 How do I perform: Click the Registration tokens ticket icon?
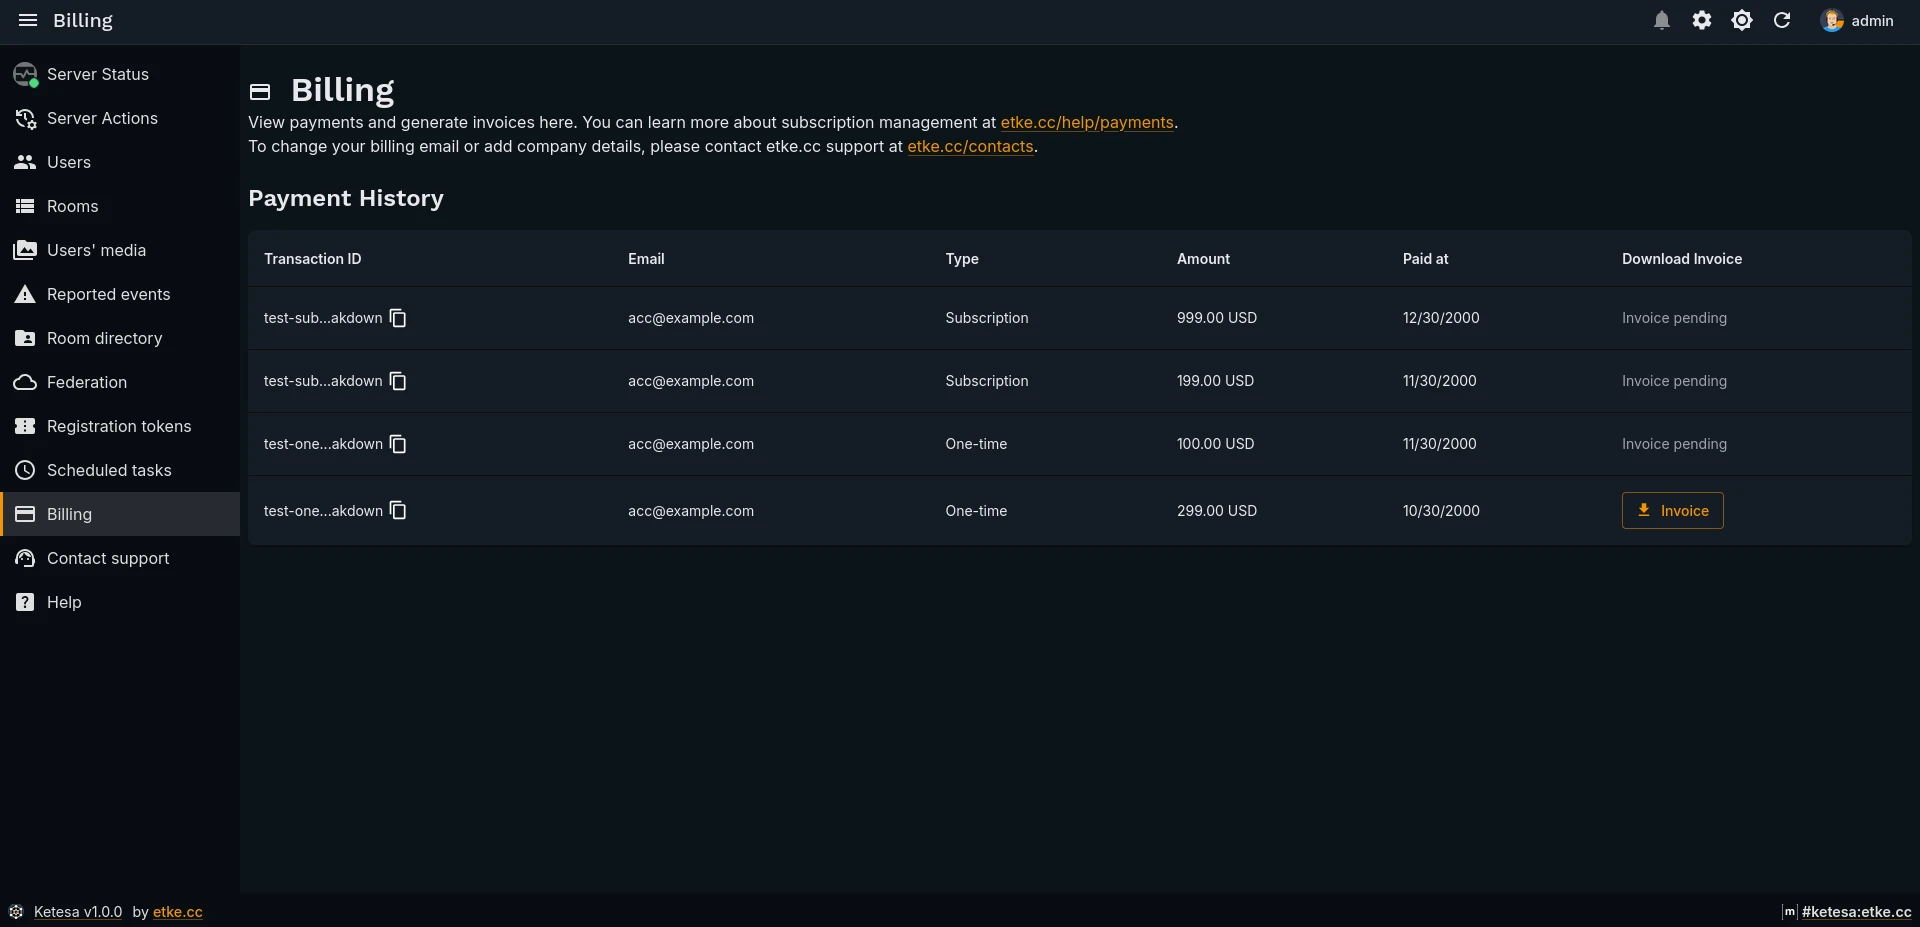[x=25, y=426]
